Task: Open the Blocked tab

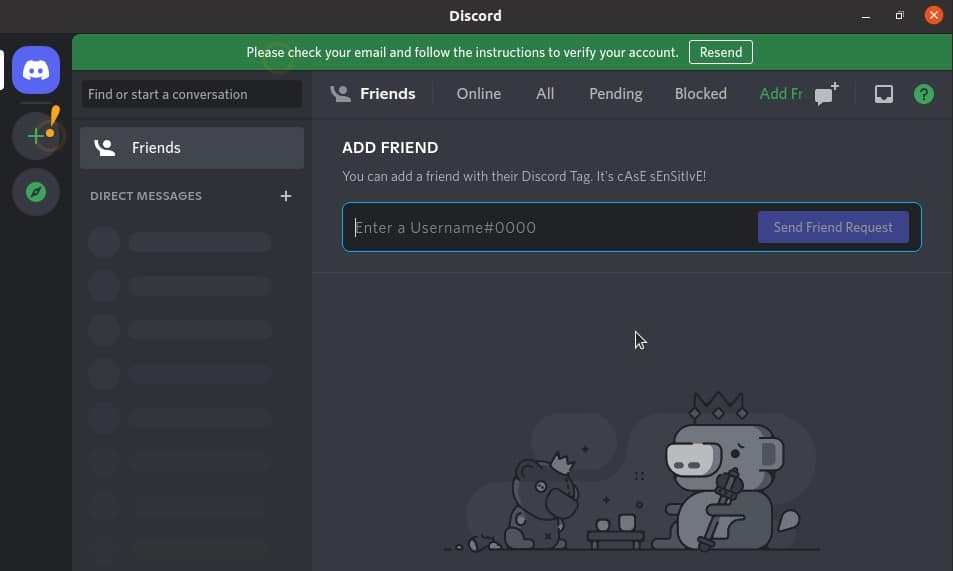Action: (x=700, y=94)
